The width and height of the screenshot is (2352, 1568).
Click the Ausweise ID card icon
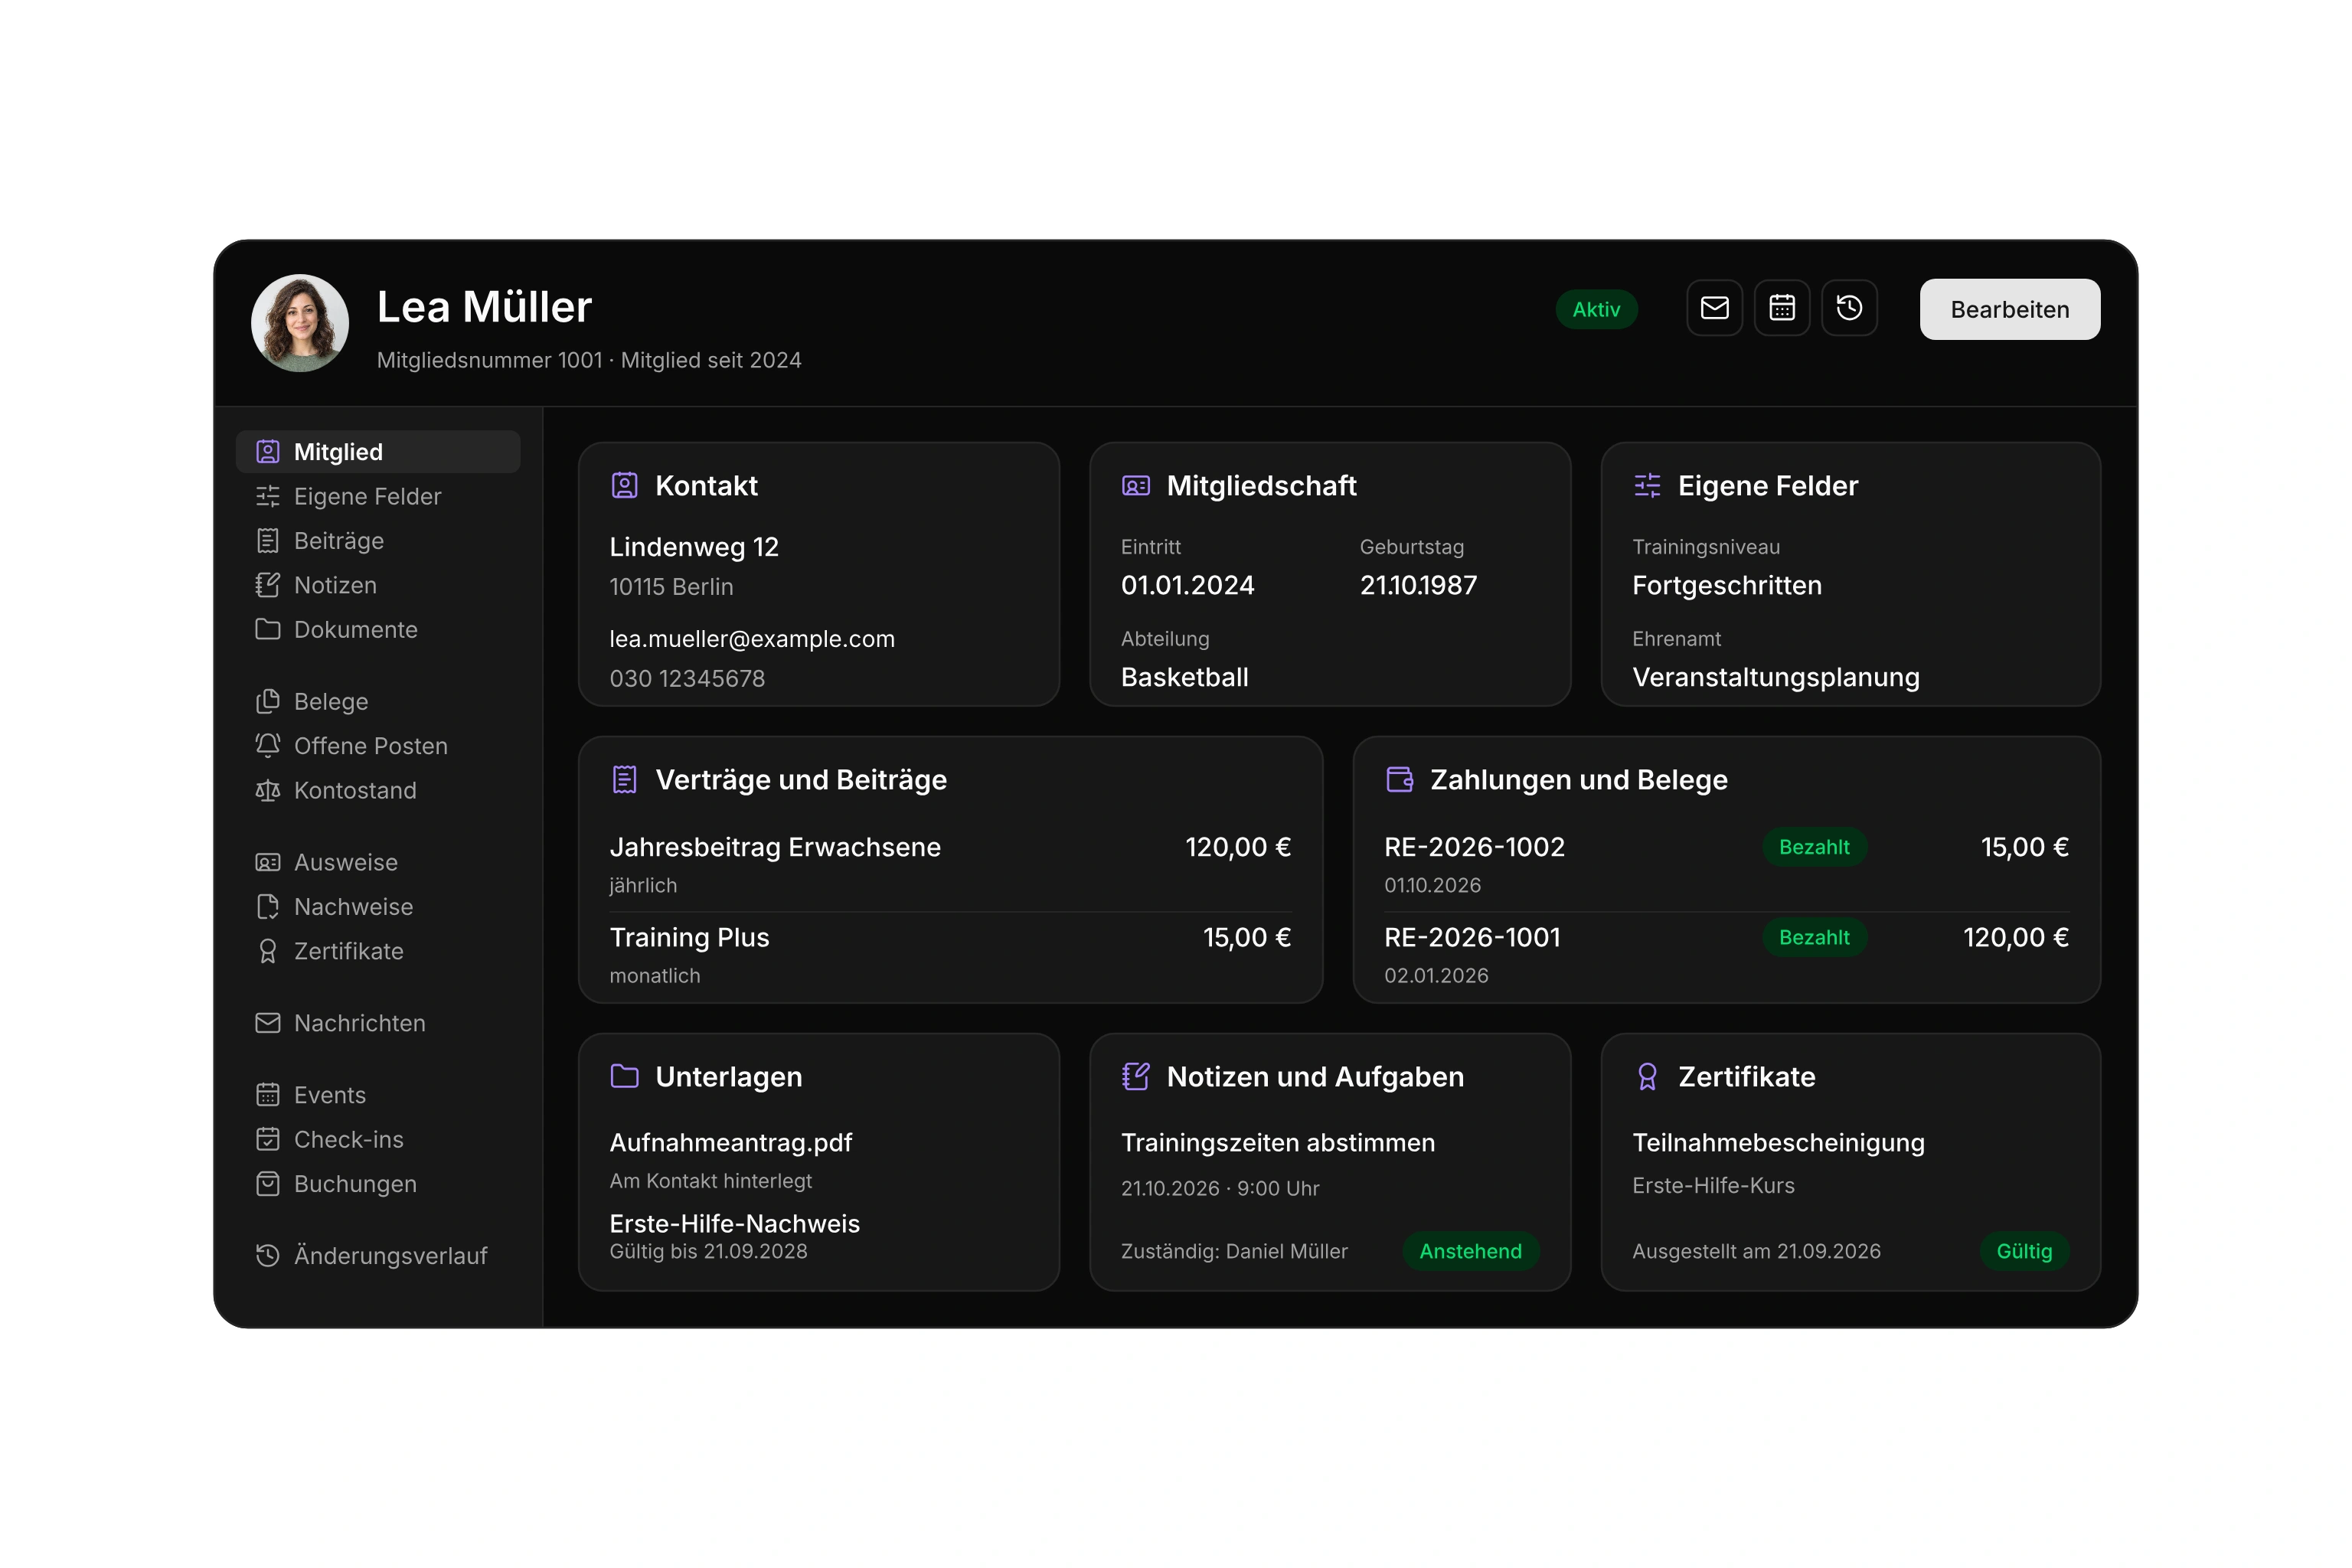[x=267, y=862]
